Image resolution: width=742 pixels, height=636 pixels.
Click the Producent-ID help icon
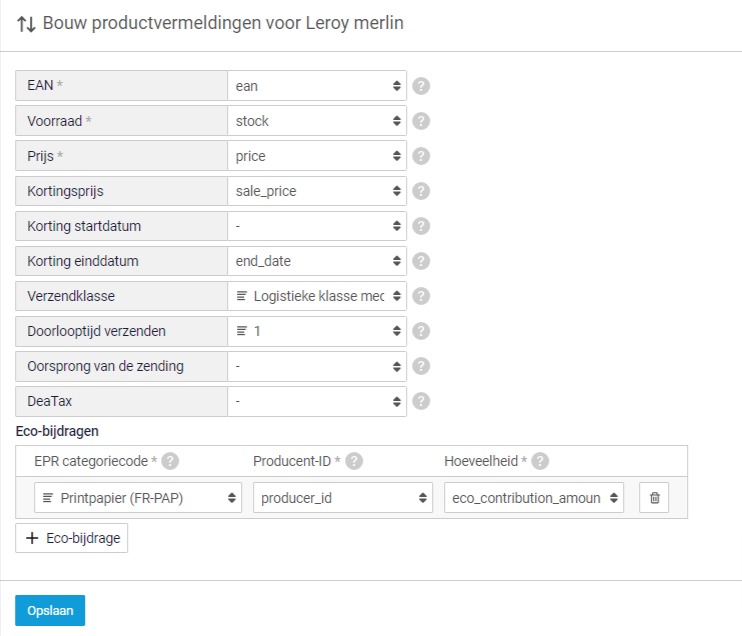[x=353, y=461]
